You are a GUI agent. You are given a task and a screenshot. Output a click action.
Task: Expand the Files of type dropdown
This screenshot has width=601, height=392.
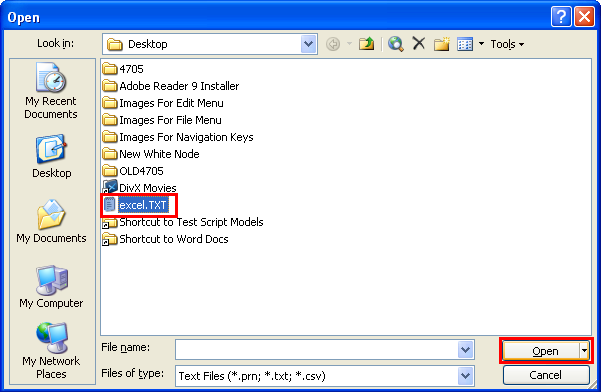pos(465,376)
